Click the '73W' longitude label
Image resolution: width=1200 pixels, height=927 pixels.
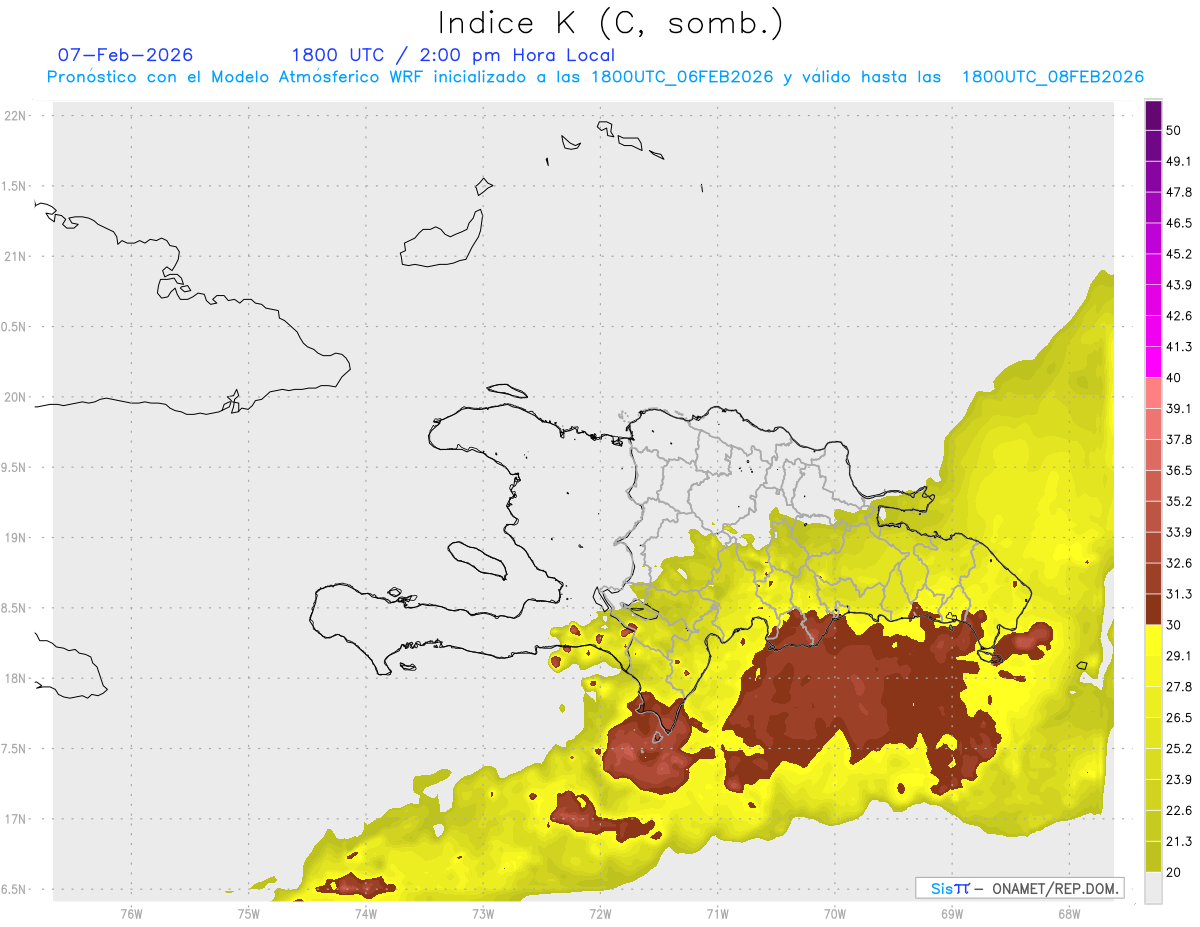point(483,913)
